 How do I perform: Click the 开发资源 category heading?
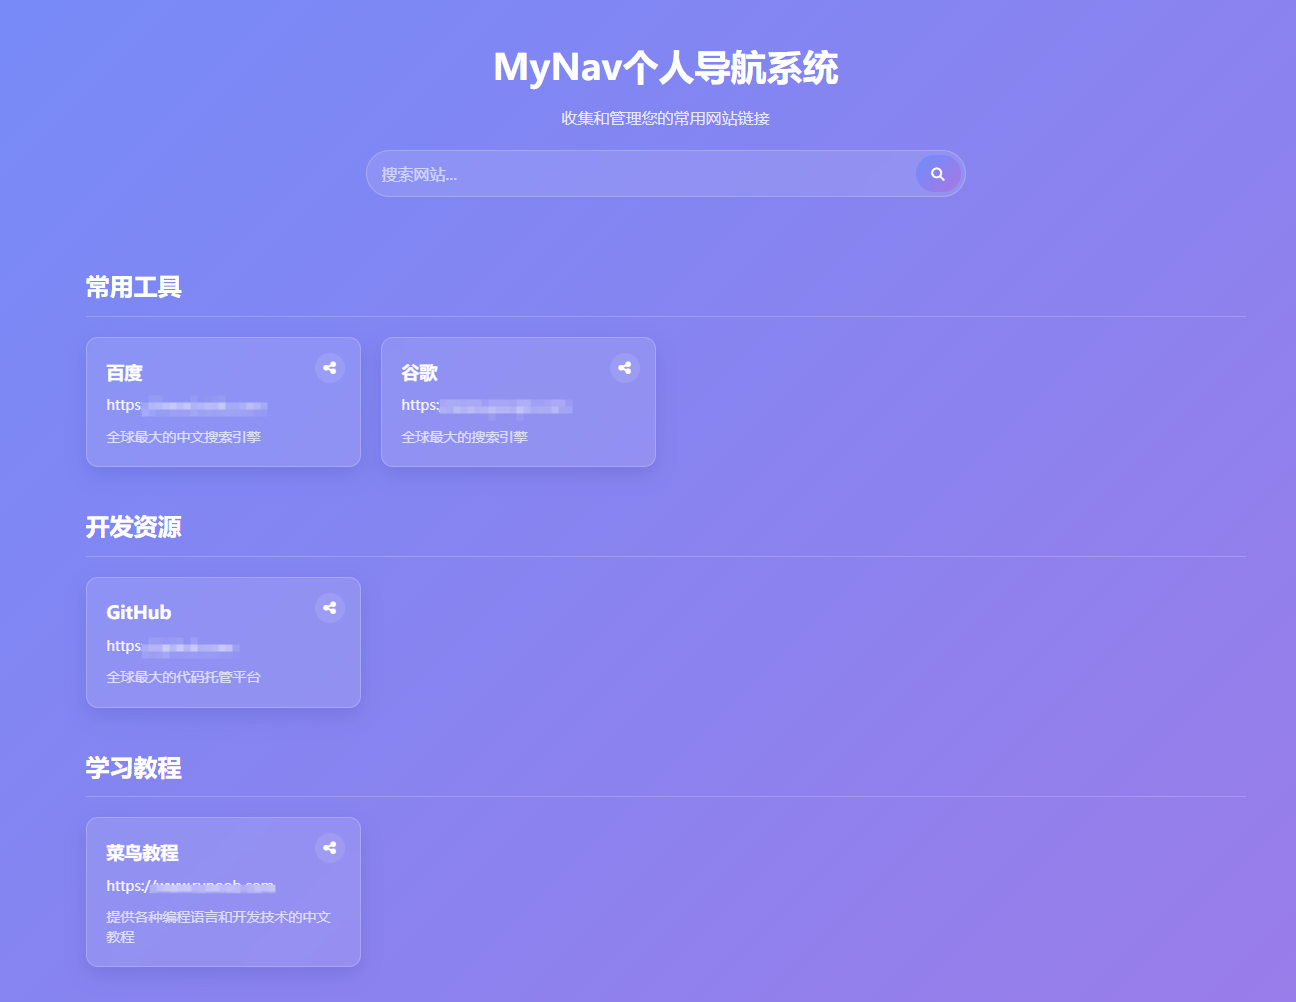[x=134, y=527]
